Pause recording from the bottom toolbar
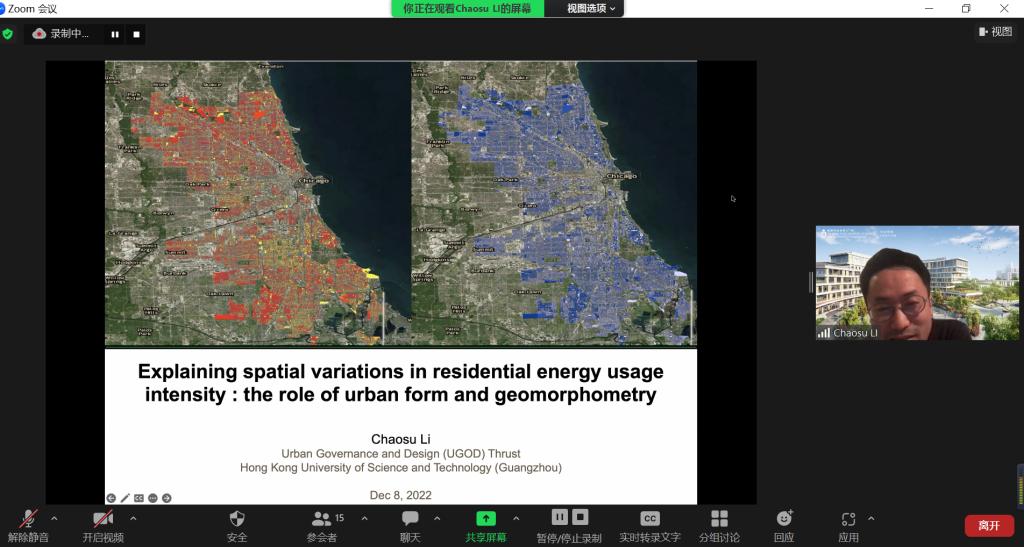This screenshot has height=547, width=1024. click(559, 517)
